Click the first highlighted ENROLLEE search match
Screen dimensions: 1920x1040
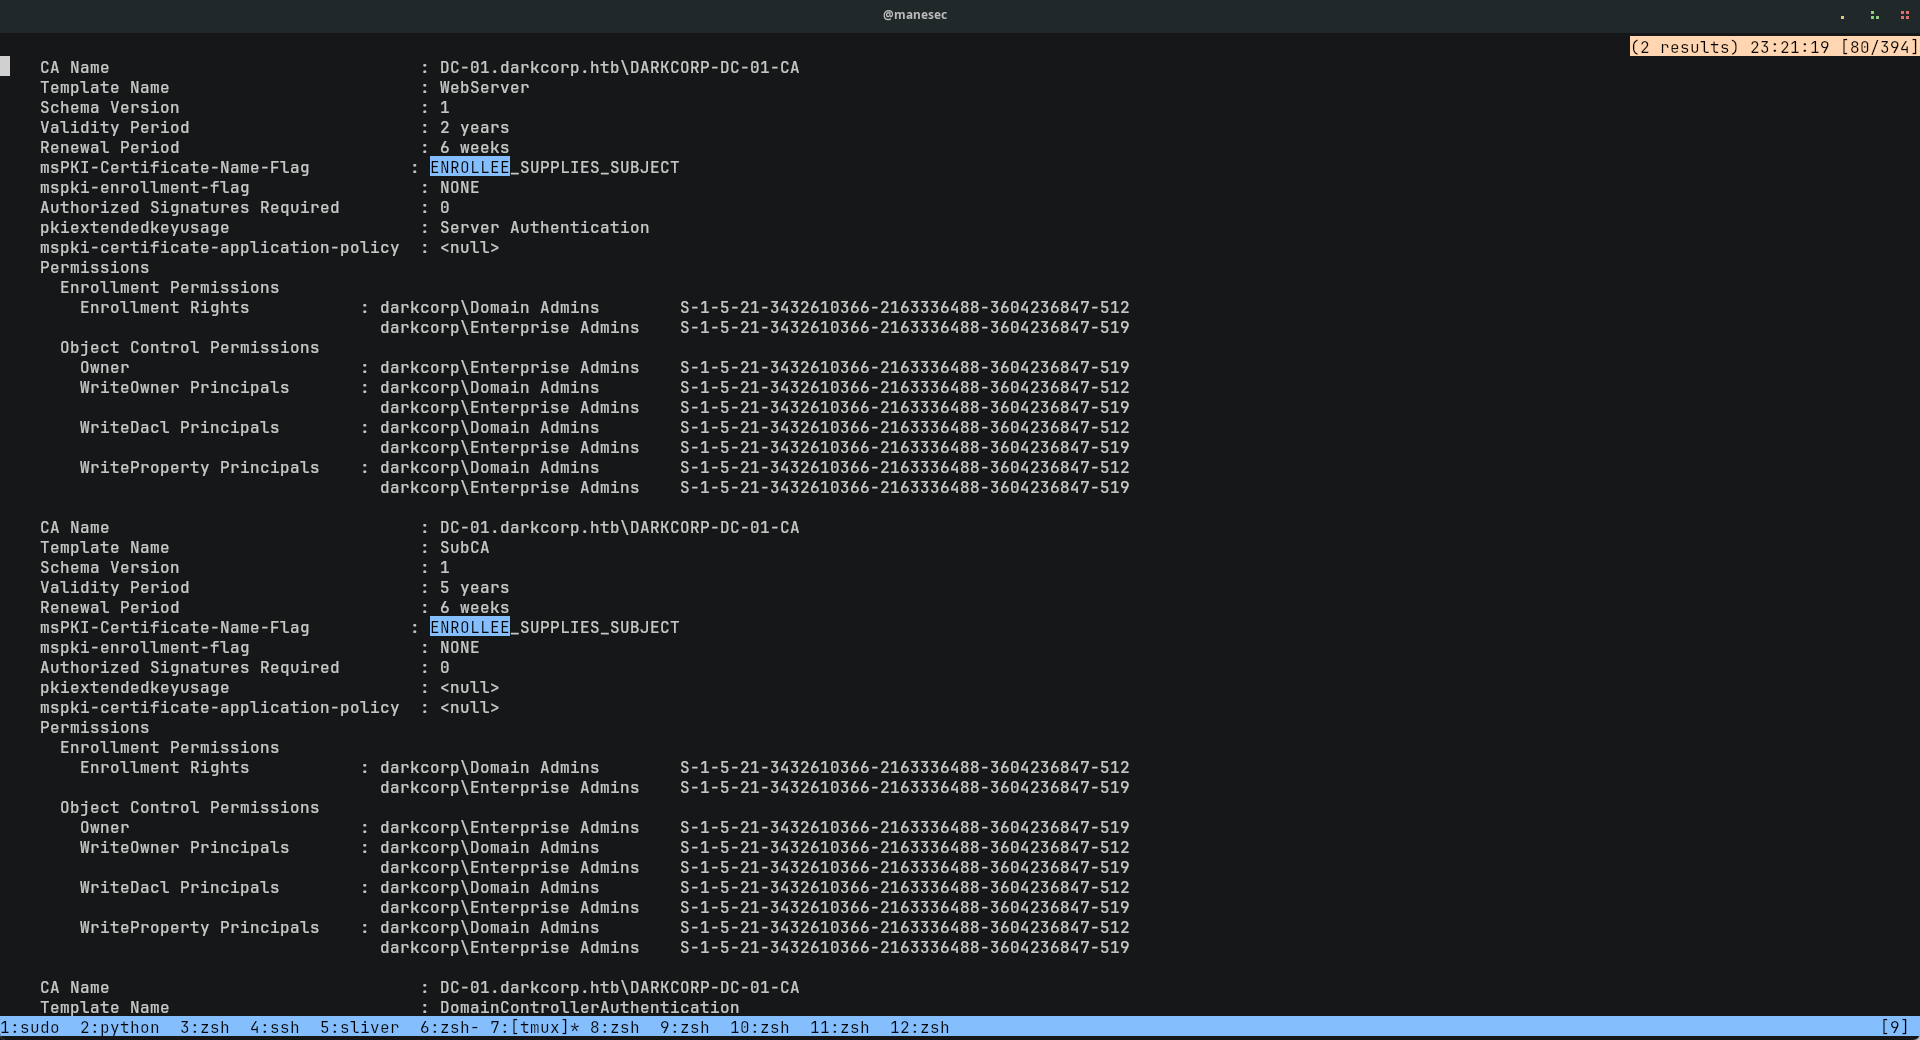[x=470, y=167]
